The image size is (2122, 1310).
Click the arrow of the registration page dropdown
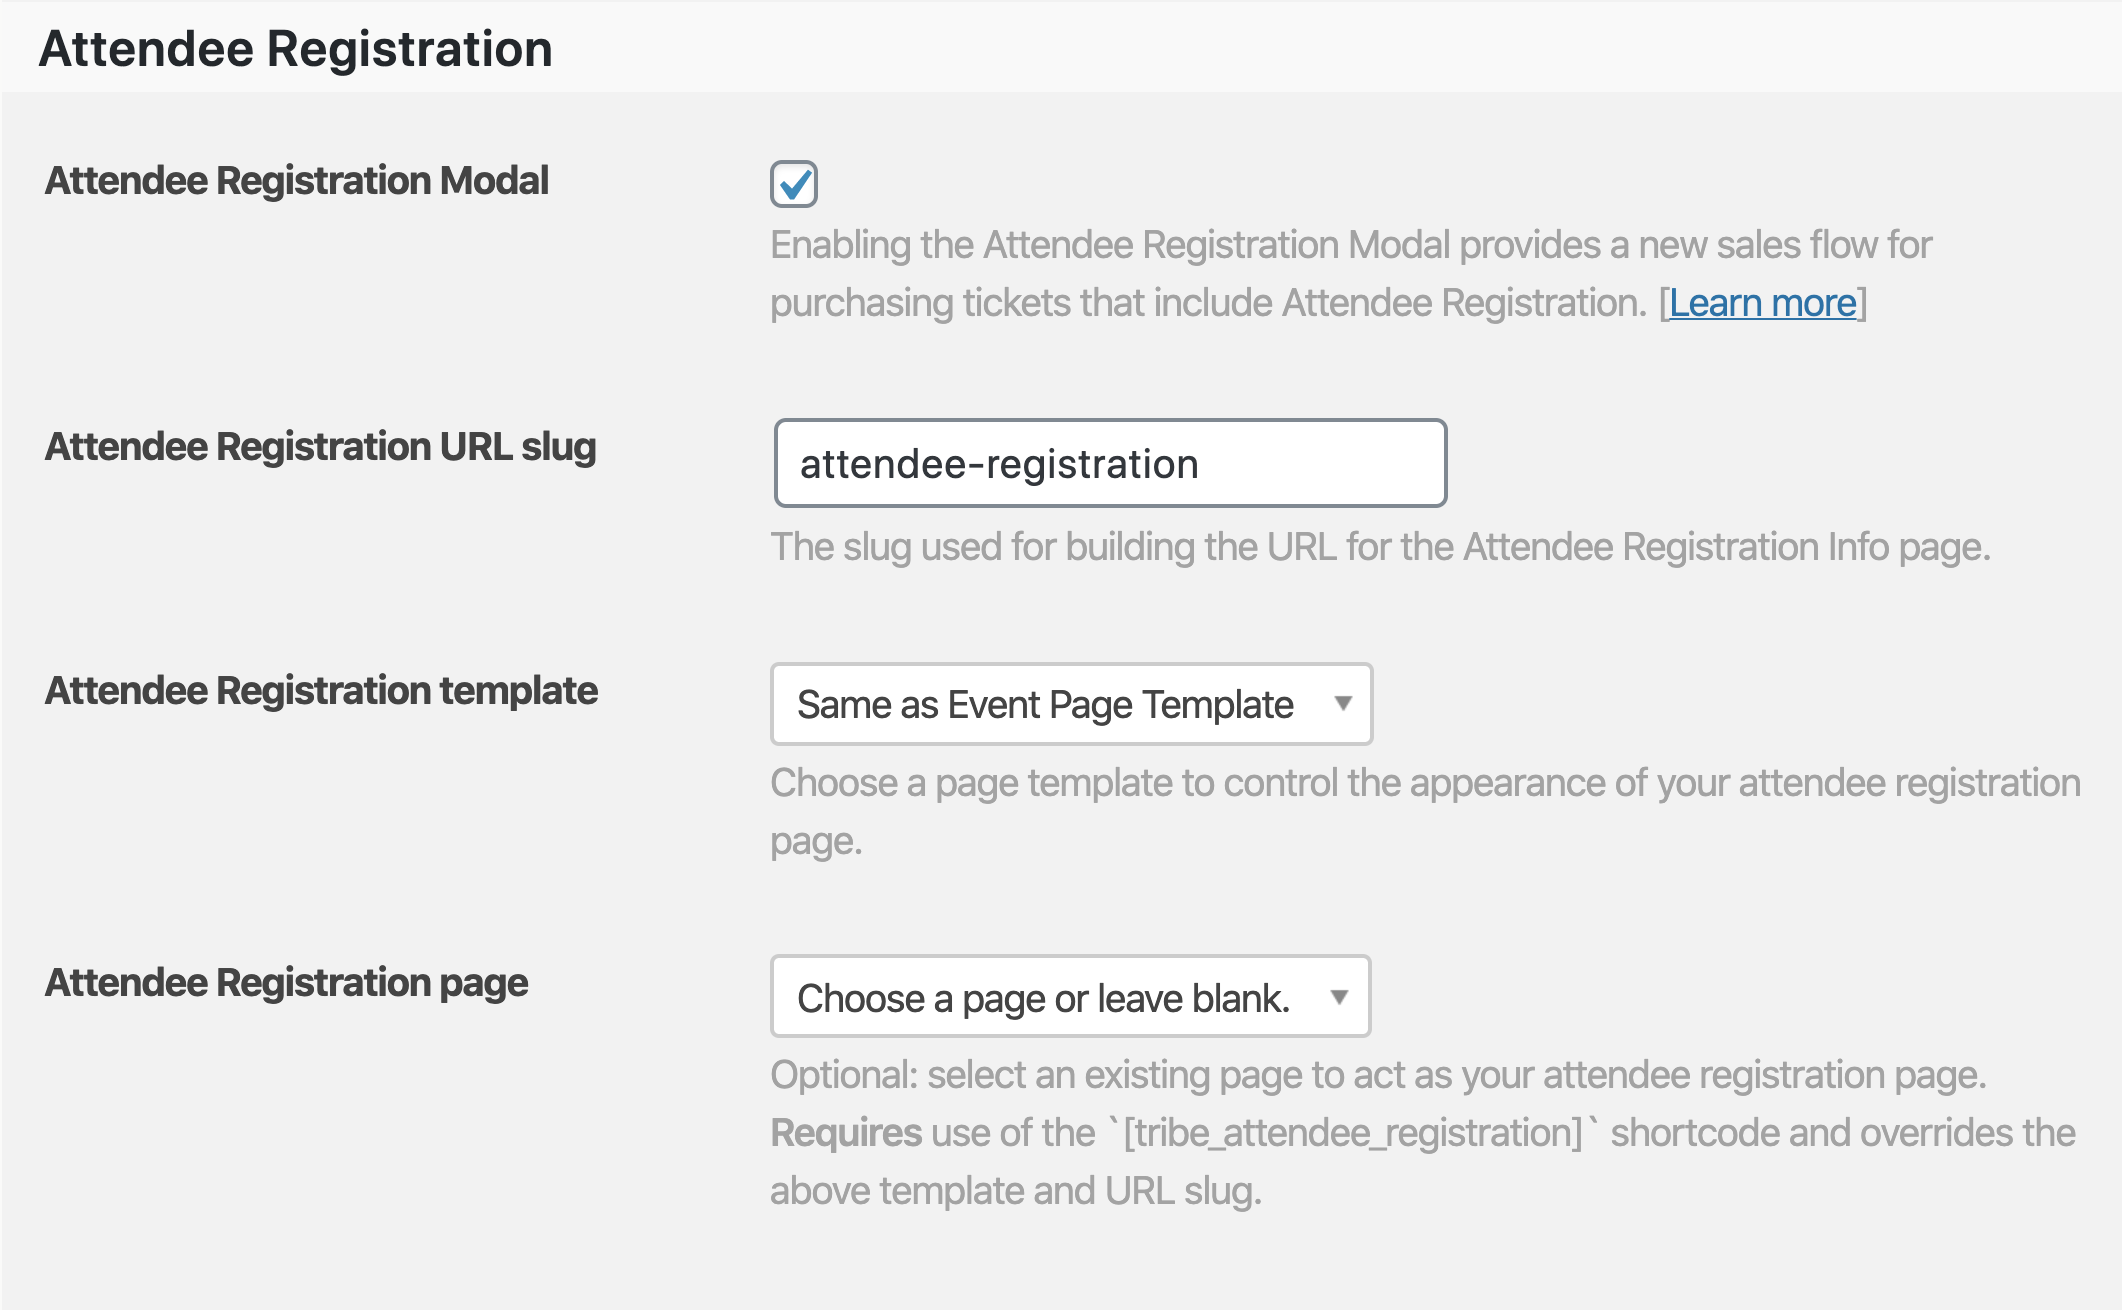(x=1340, y=997)
